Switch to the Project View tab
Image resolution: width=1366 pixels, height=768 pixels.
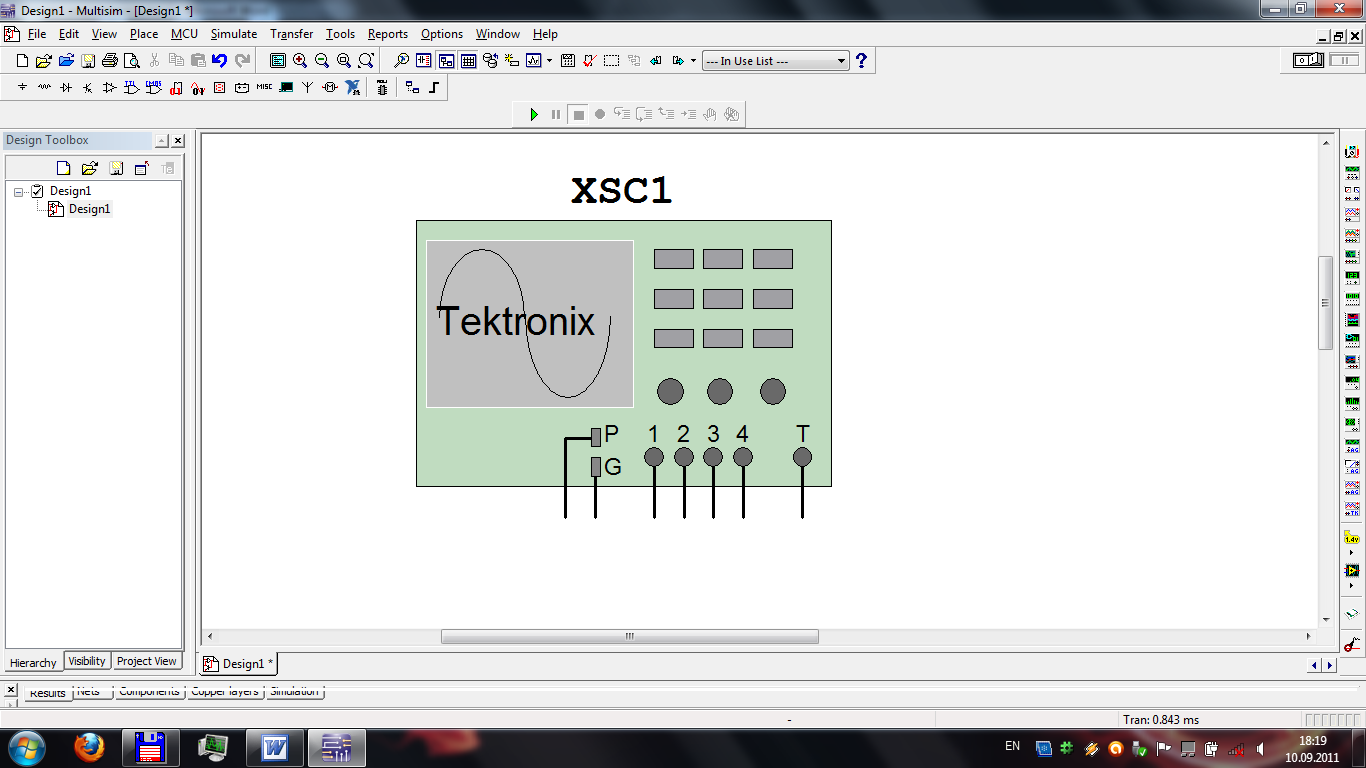[x=146, y=661]
